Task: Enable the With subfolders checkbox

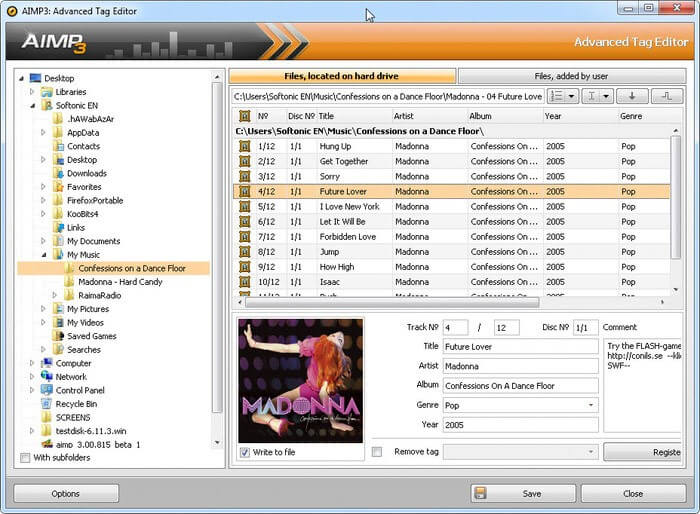Action: pos(25,458)
